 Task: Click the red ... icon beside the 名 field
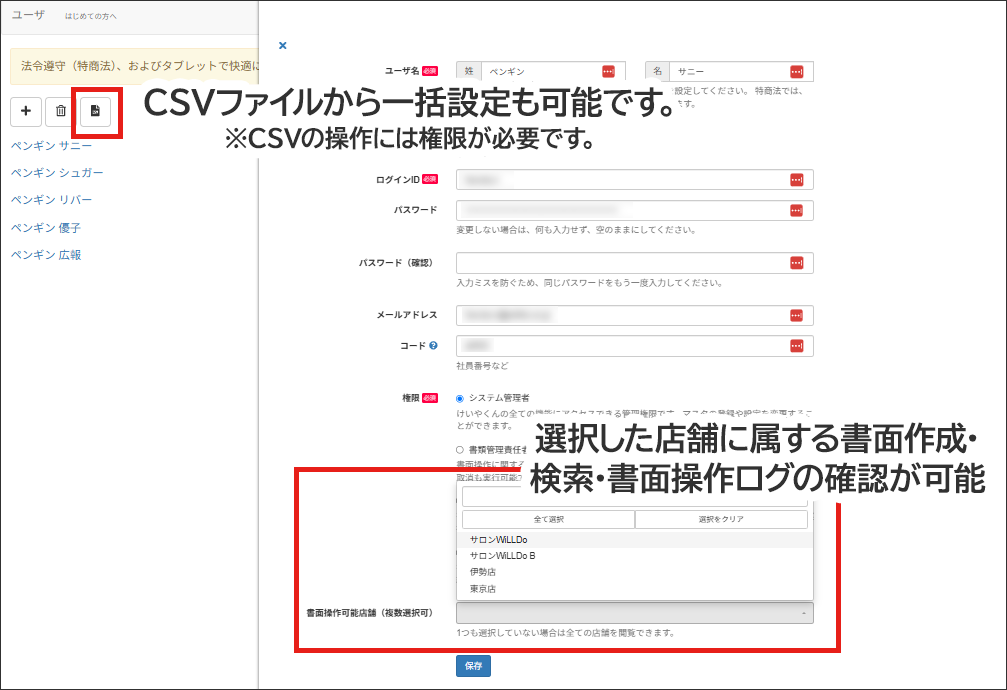coord(798,71)
